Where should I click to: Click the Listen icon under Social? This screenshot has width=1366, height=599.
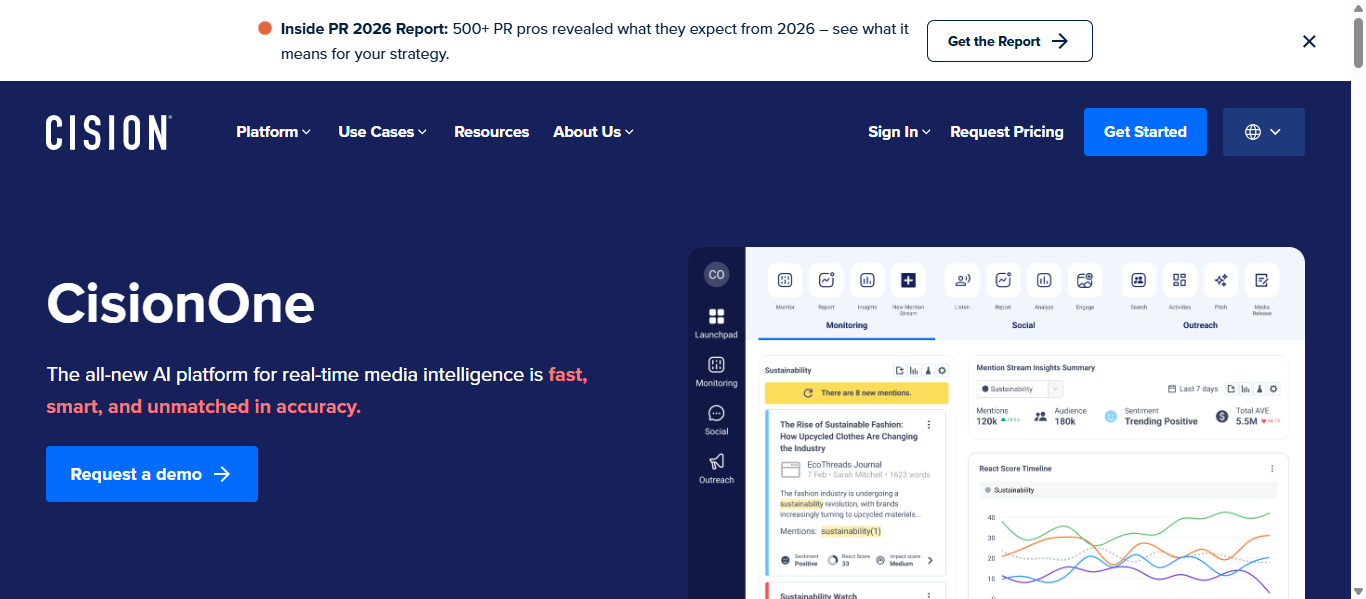tap(962, 281)
